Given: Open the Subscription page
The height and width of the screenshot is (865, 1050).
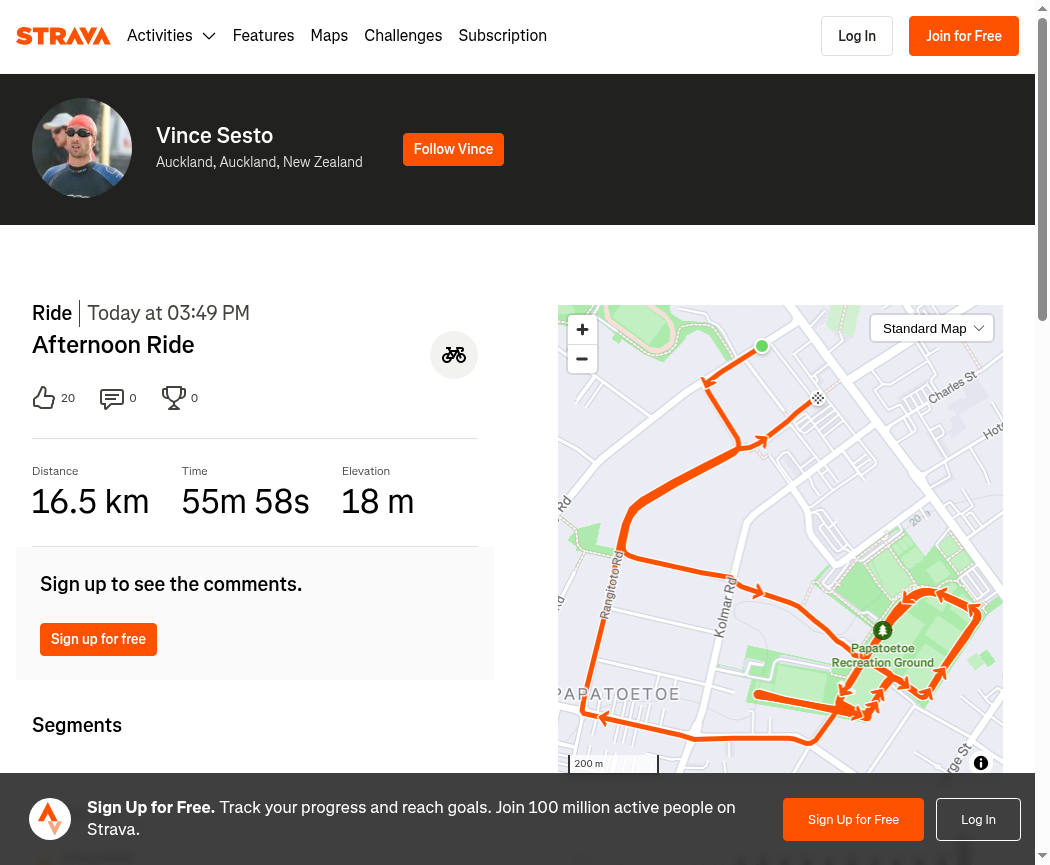Looking at the screenshot, I should coord(502,35).
